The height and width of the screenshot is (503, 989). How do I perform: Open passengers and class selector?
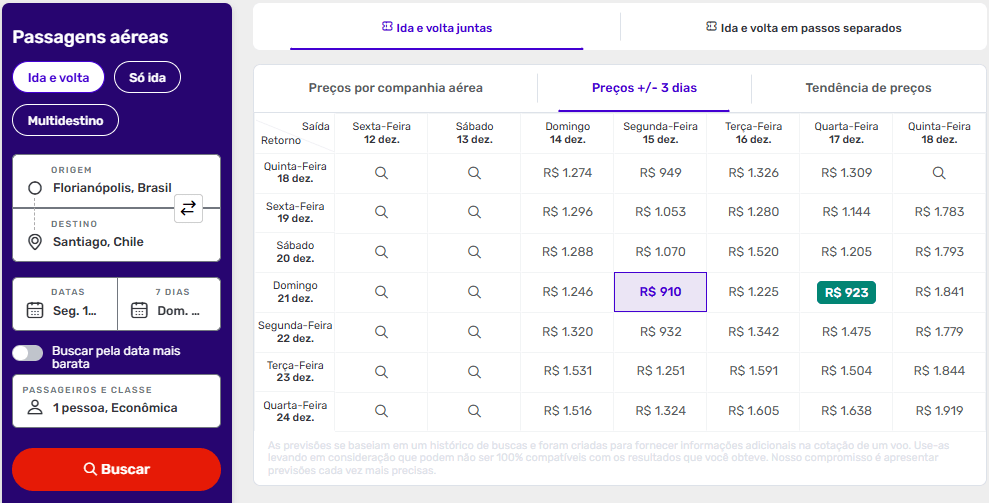(x=116, y=400)
